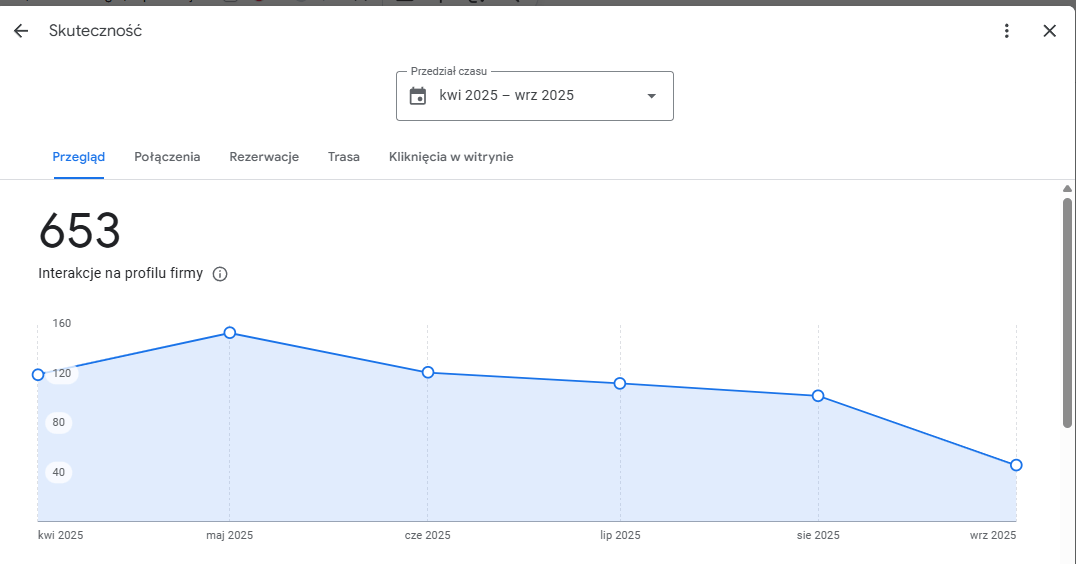
Task: Go to Kliknięcia w witrynie tab
Action: pyautogui.click(x=451, y=157)
